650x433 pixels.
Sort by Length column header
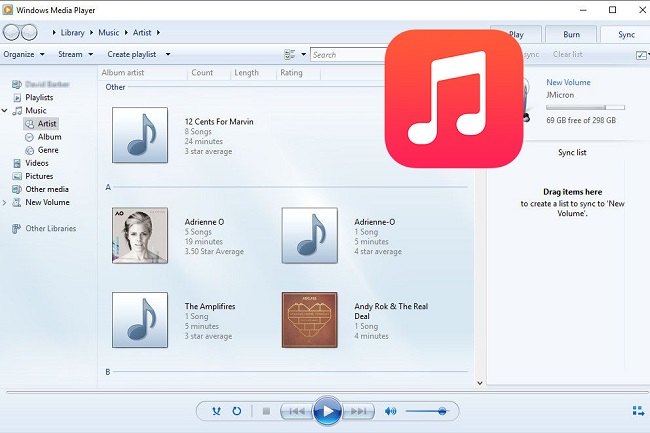(x=246, y=73)
